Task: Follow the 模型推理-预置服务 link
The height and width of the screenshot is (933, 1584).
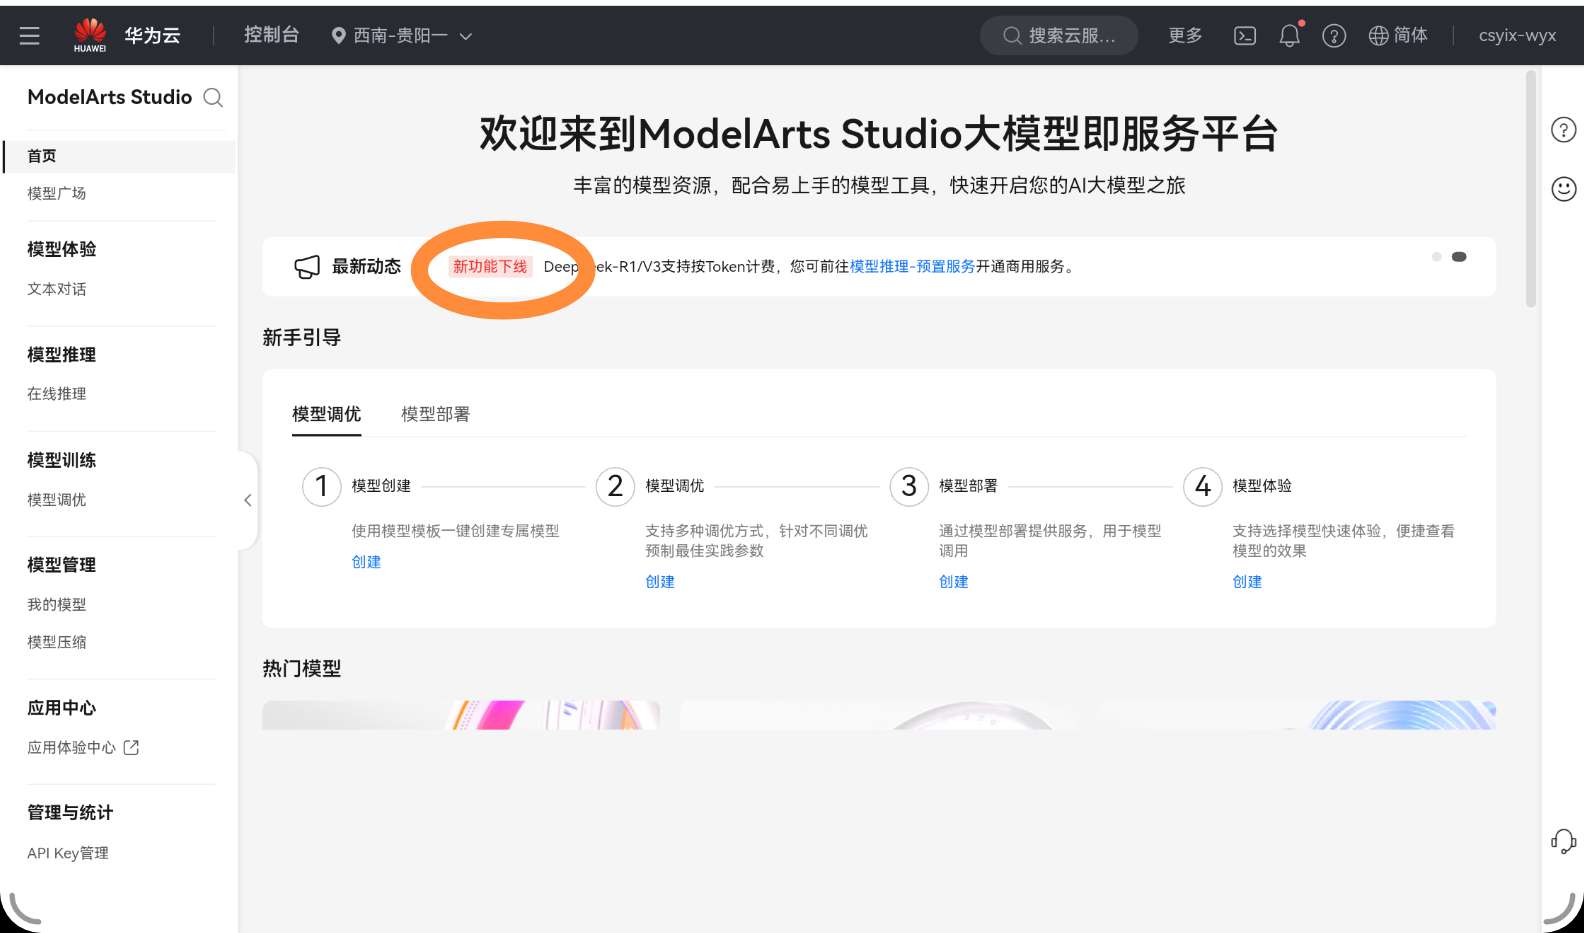Action: click(x=912, y=266)
